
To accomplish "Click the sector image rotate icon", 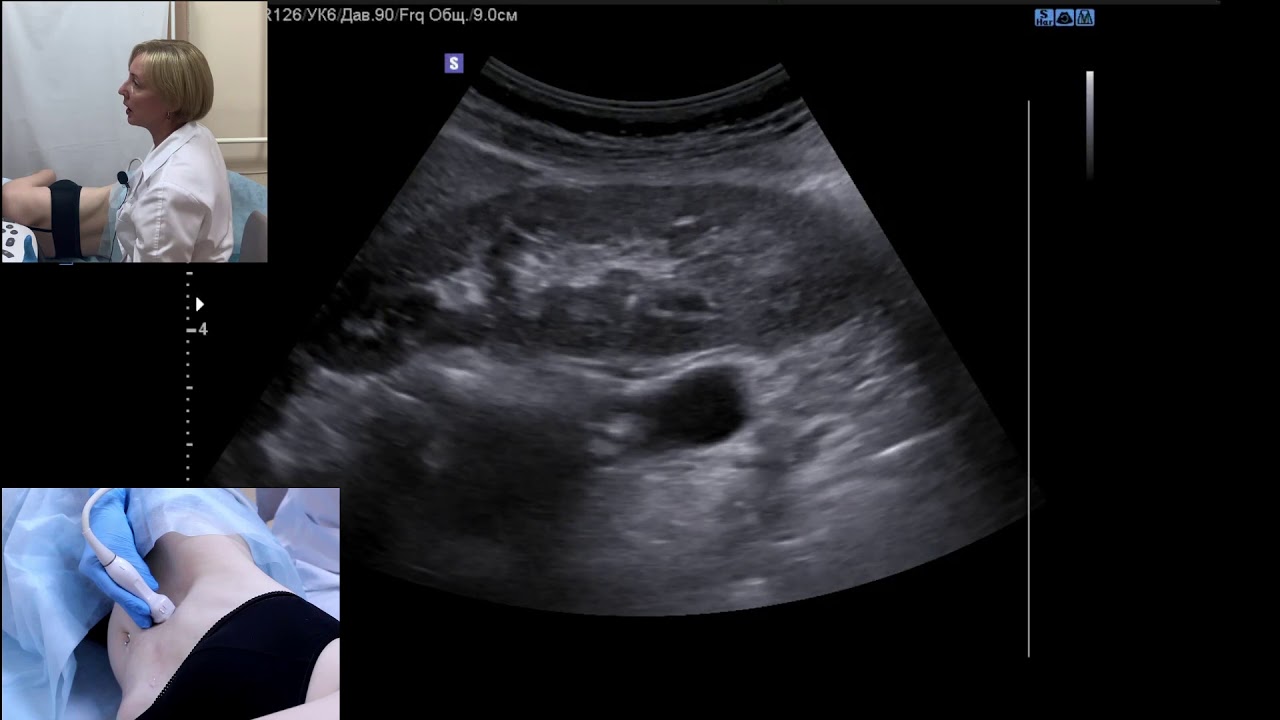I will 1065,17.
